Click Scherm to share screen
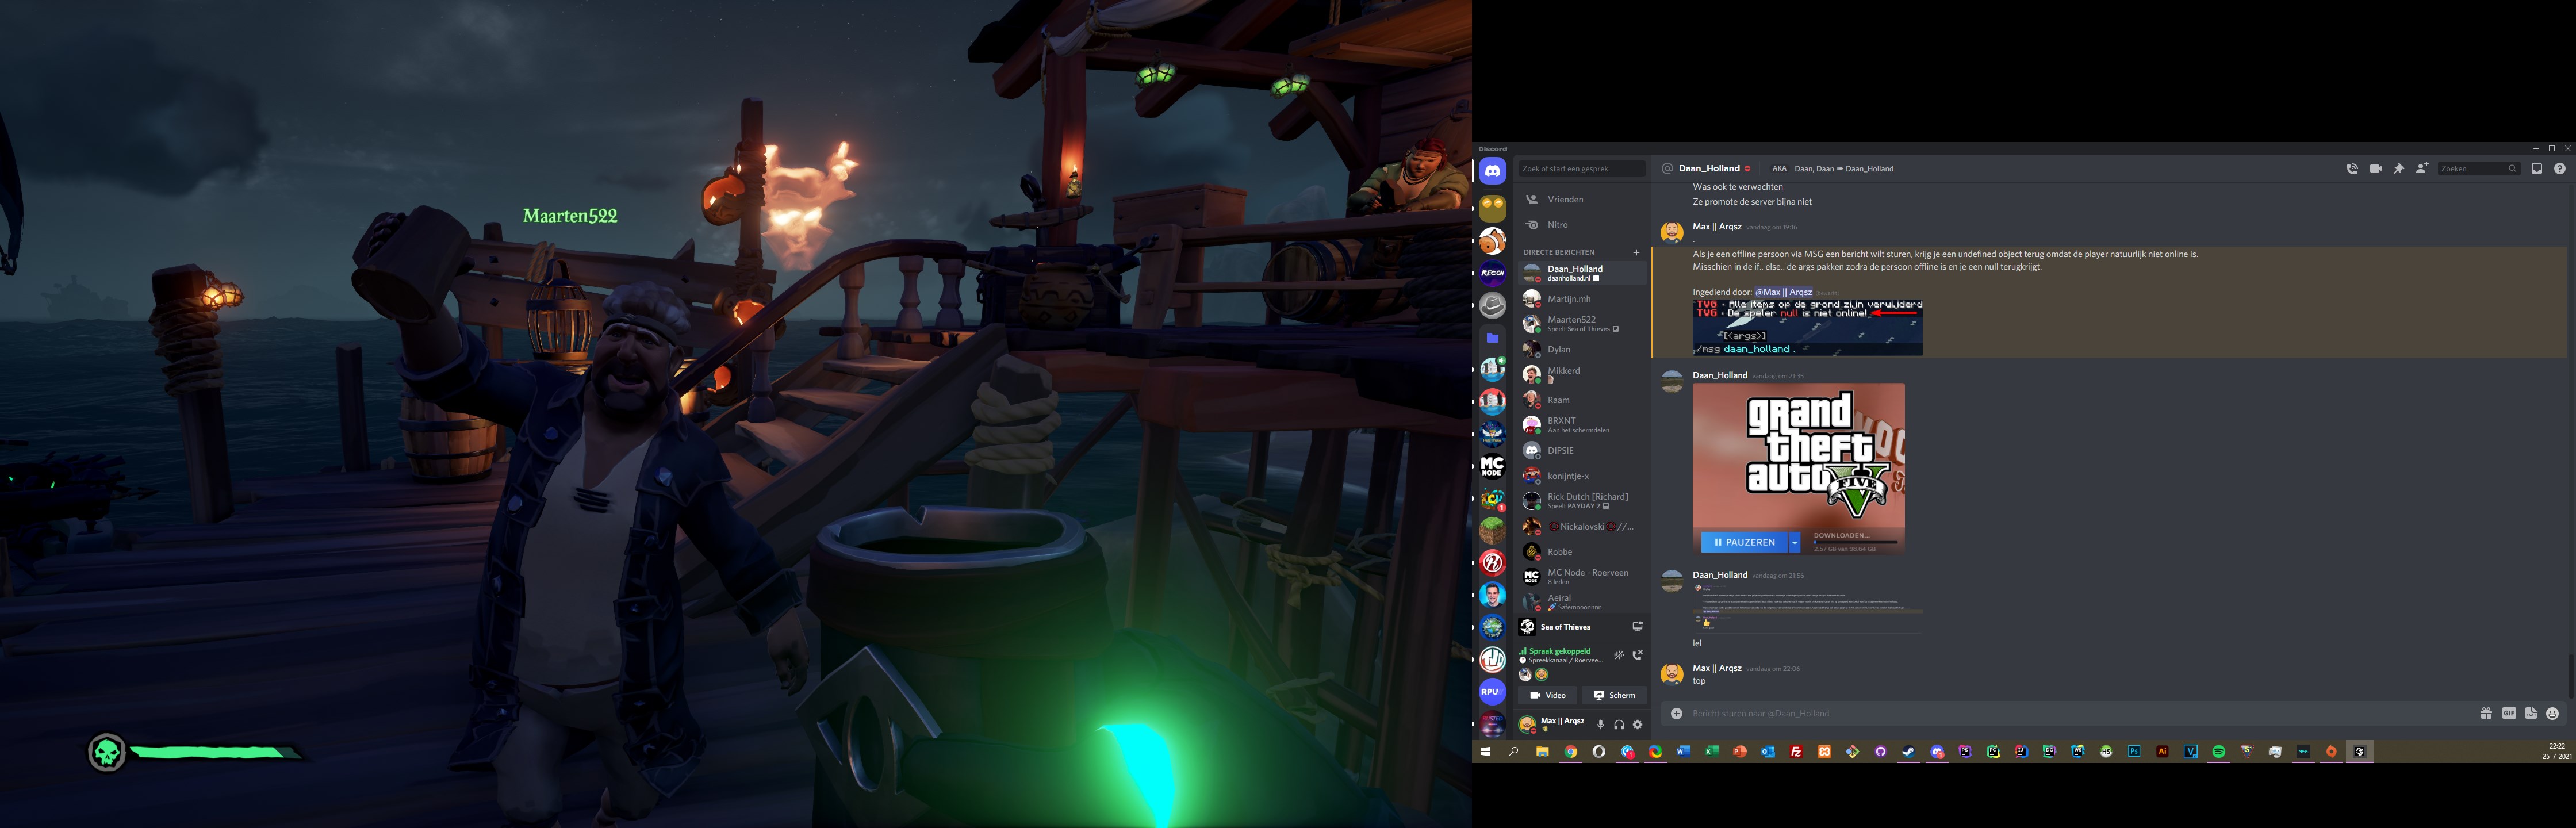 coord(1614,695)
